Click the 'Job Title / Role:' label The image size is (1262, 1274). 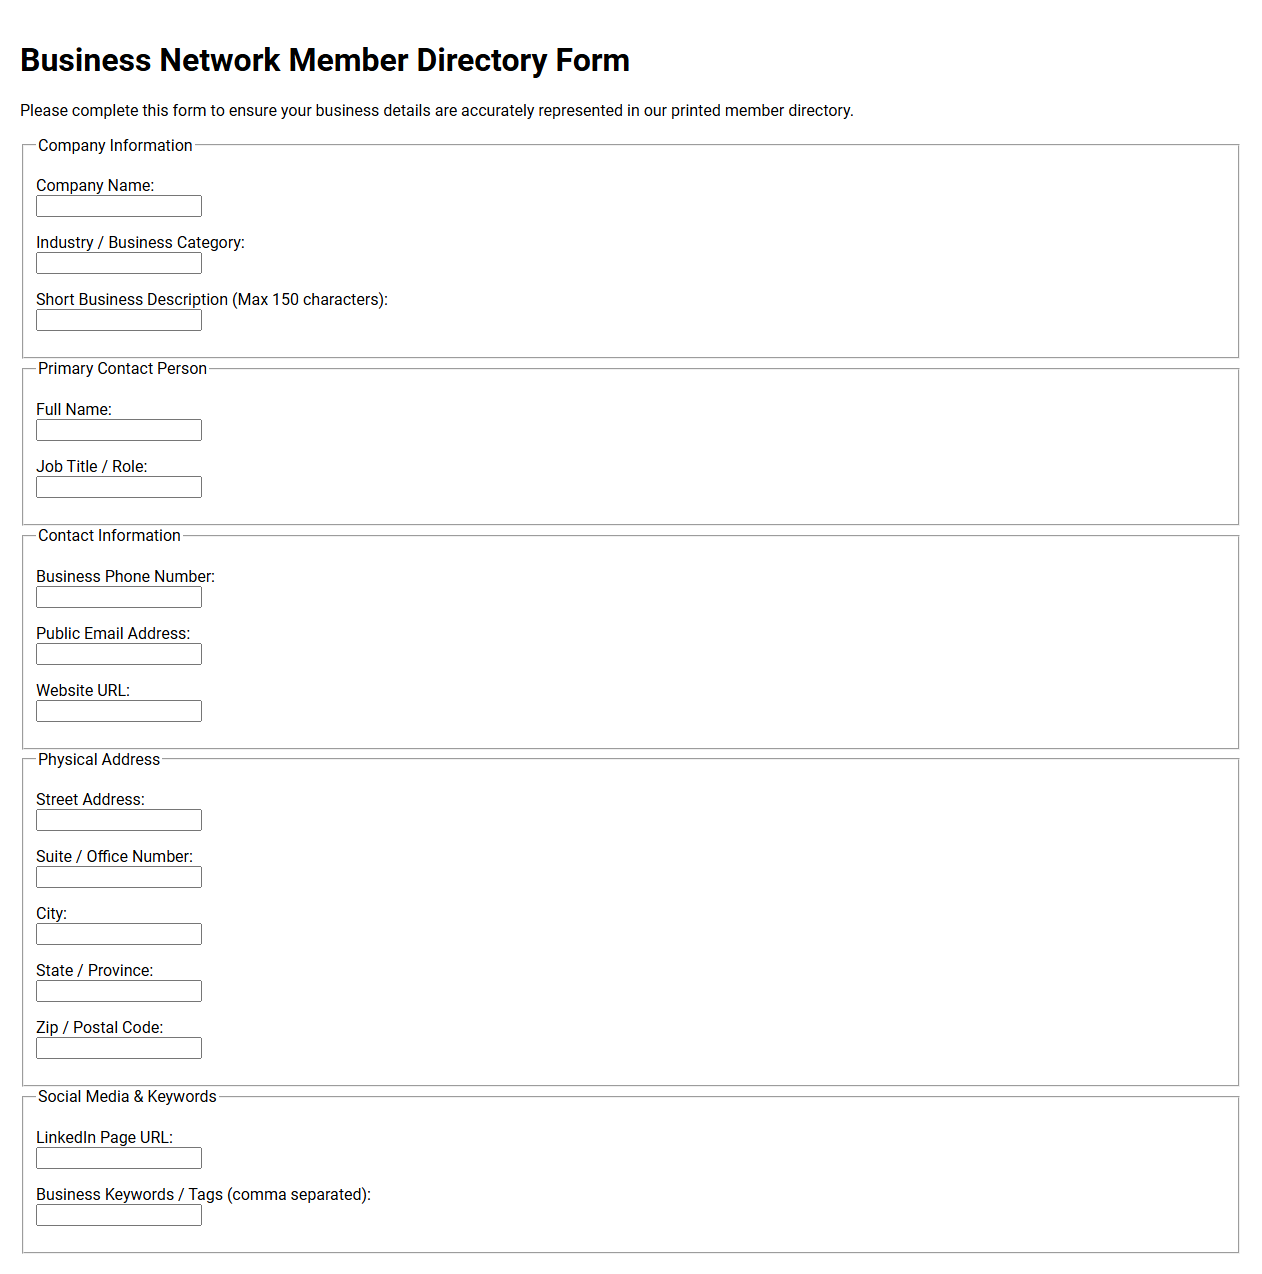pyautogui.click(x=92, y=466)
